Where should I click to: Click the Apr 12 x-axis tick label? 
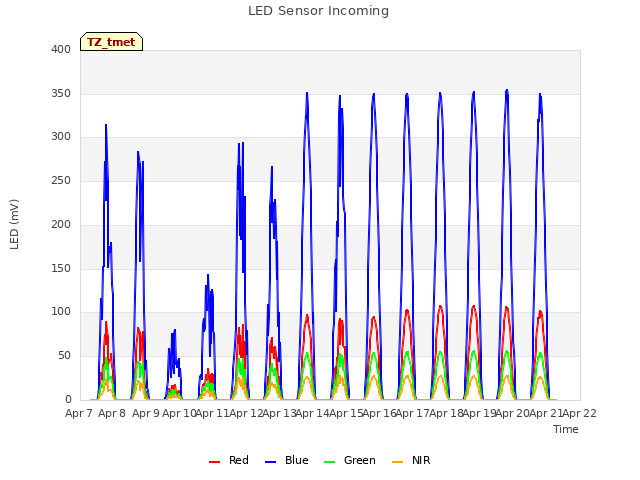246,413
